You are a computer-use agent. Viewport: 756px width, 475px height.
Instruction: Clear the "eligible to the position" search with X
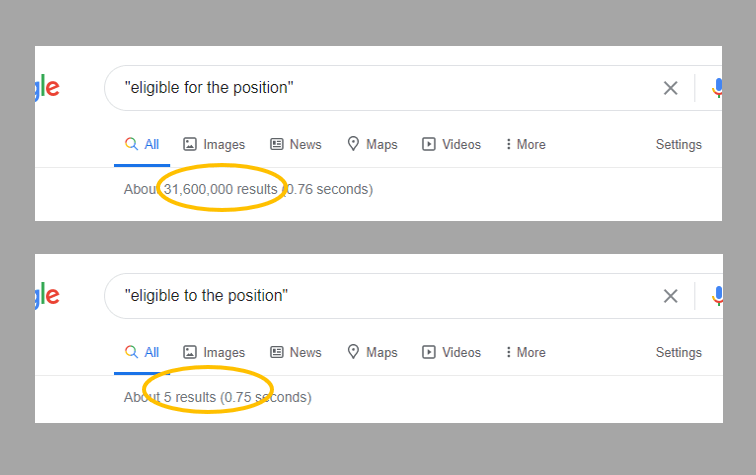click(670, 296)
